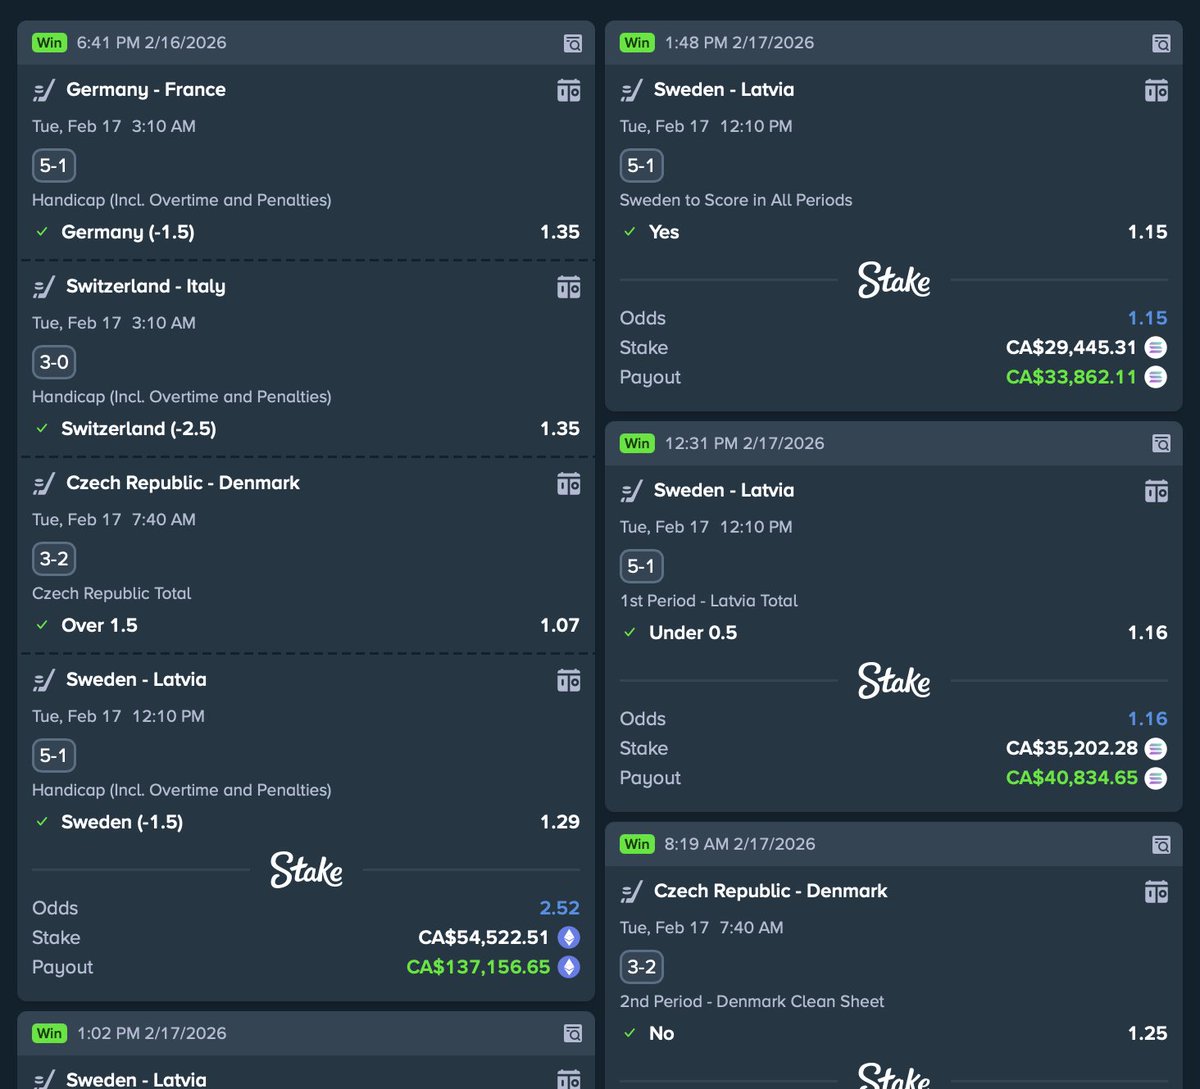Open the Germany - France match link

146,89
